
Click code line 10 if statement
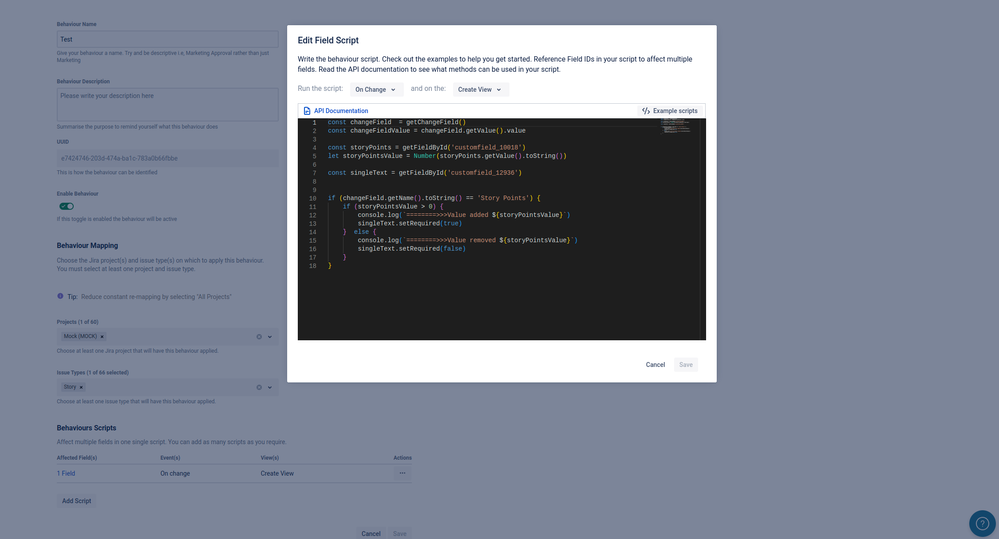click(x=434, y=198)
